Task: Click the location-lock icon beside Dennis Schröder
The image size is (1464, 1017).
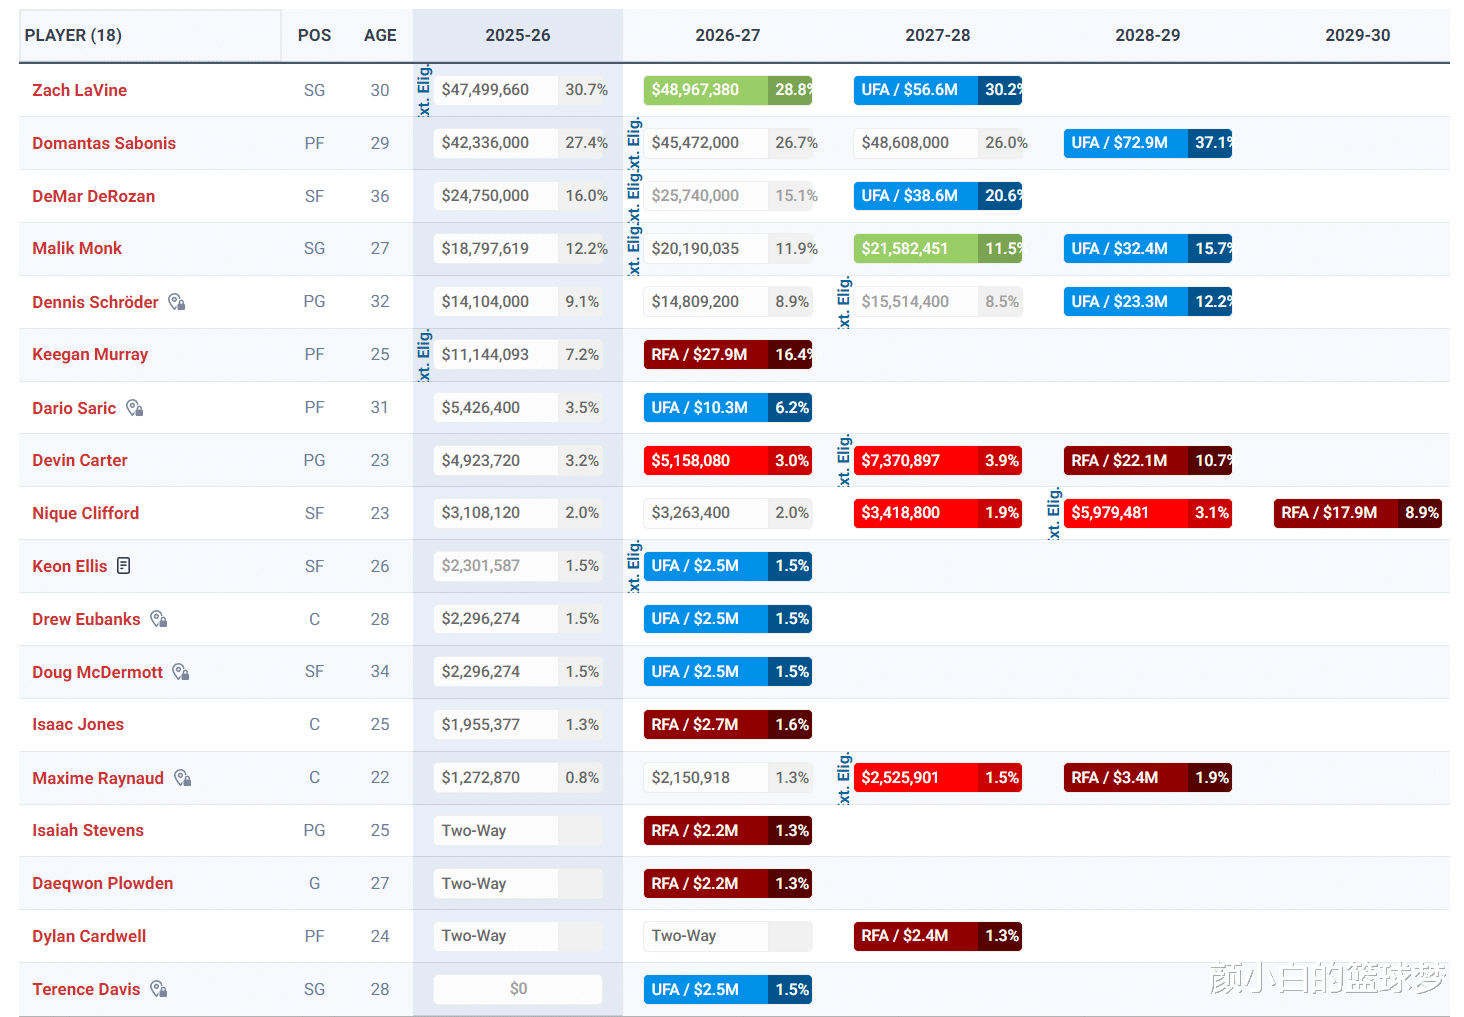Action: click(177, 302)
